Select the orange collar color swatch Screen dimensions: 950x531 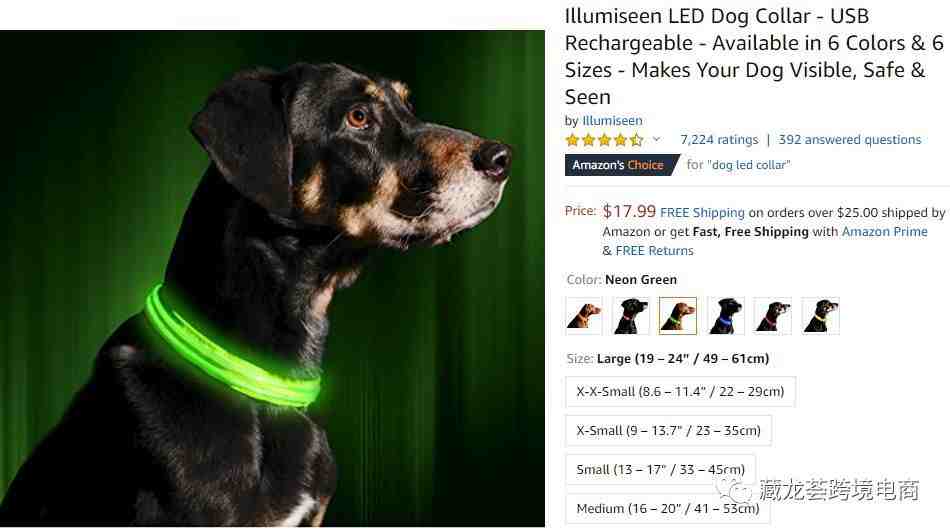point(583,316)
